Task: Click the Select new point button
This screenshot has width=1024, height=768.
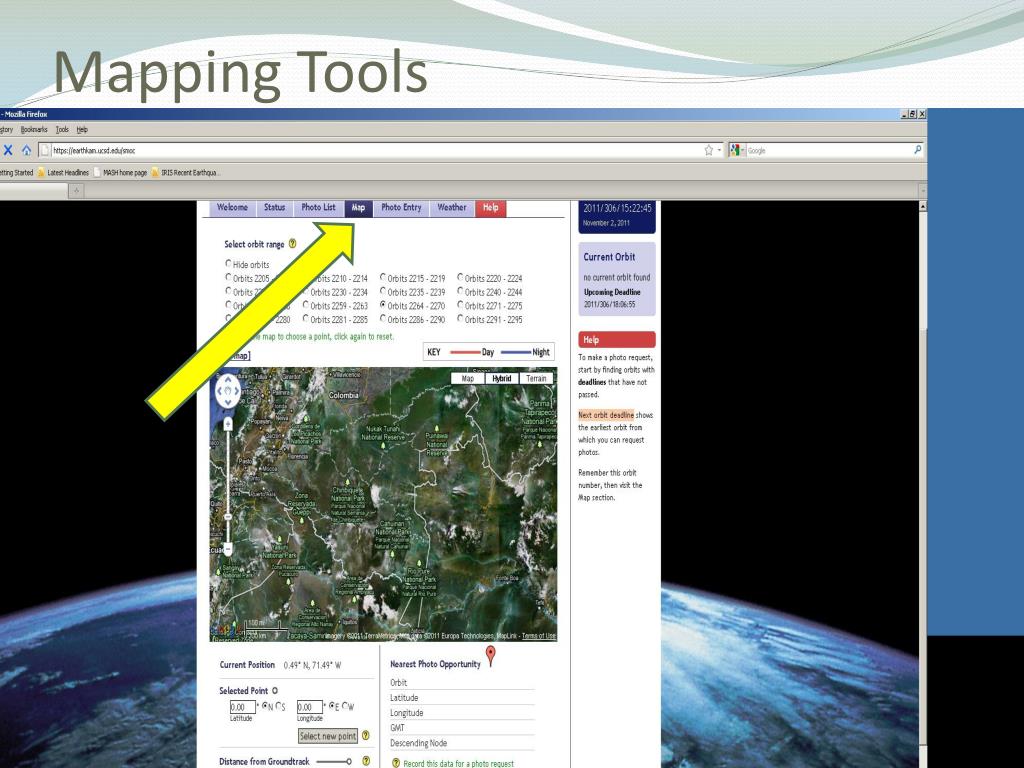Action: (328, 736)
